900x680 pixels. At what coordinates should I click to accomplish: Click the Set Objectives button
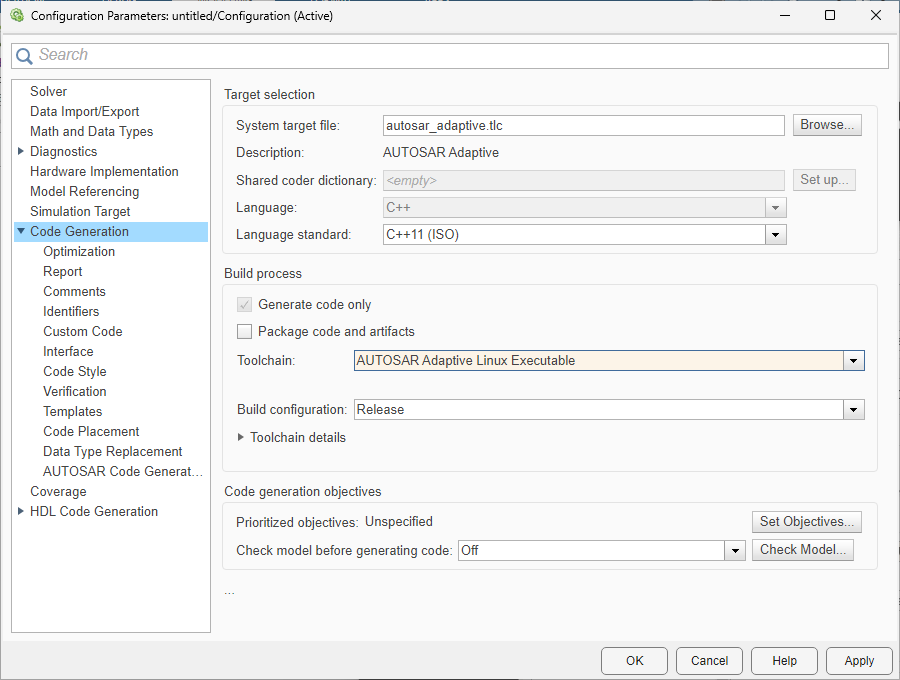coord(806,521)
